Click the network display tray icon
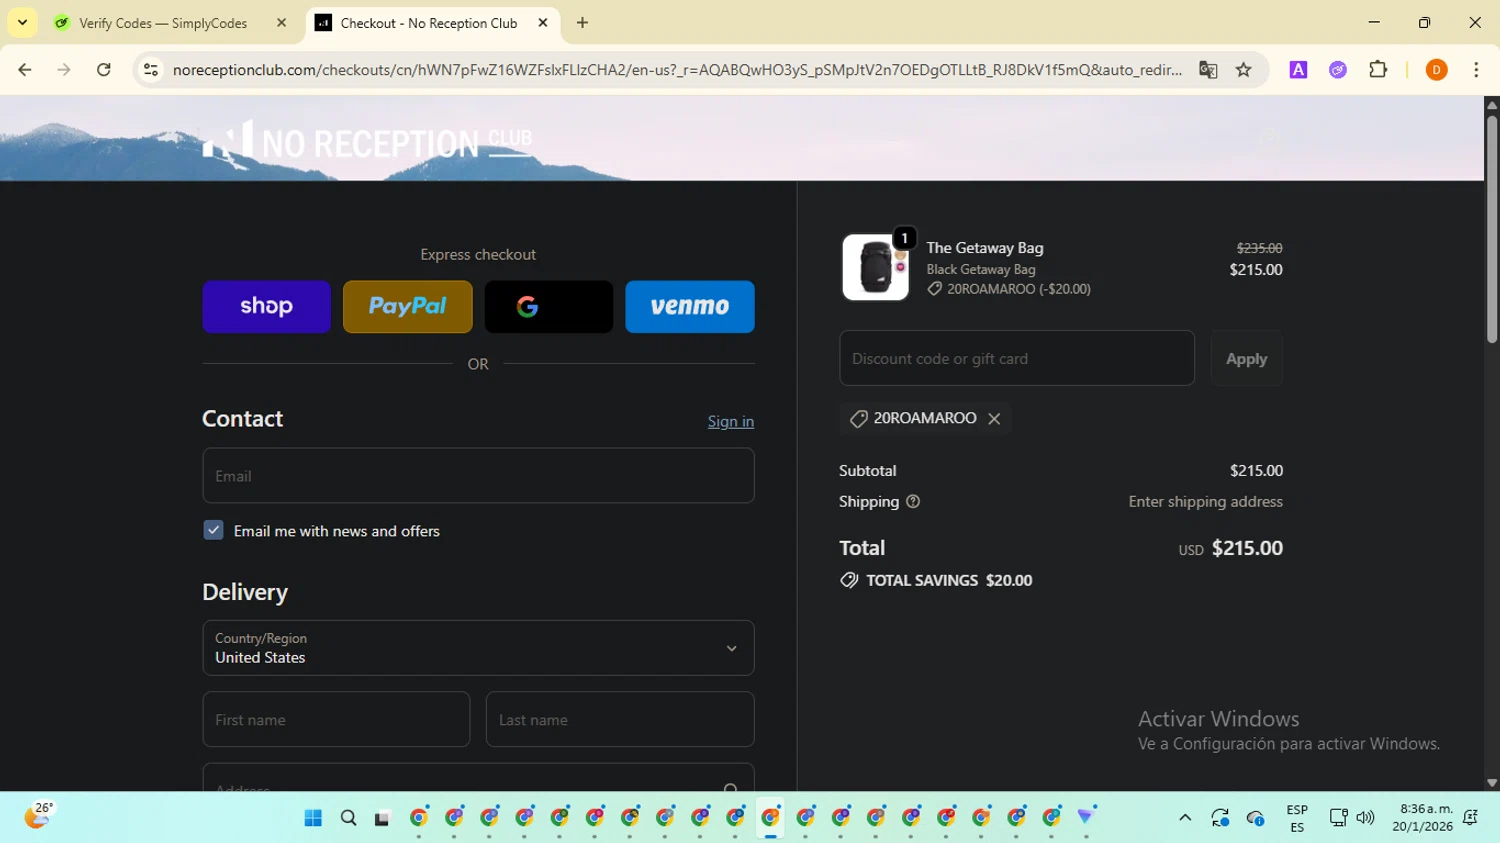 pyautogui.click(x=1338, y=818)
